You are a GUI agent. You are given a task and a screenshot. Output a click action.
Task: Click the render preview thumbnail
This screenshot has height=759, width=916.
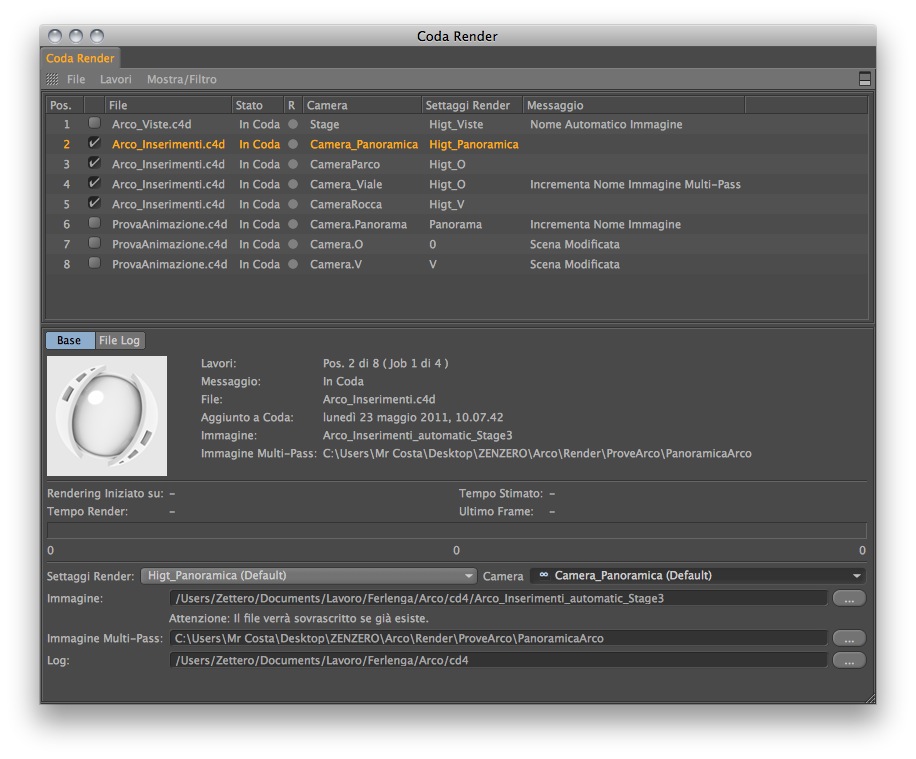[107, 416]
